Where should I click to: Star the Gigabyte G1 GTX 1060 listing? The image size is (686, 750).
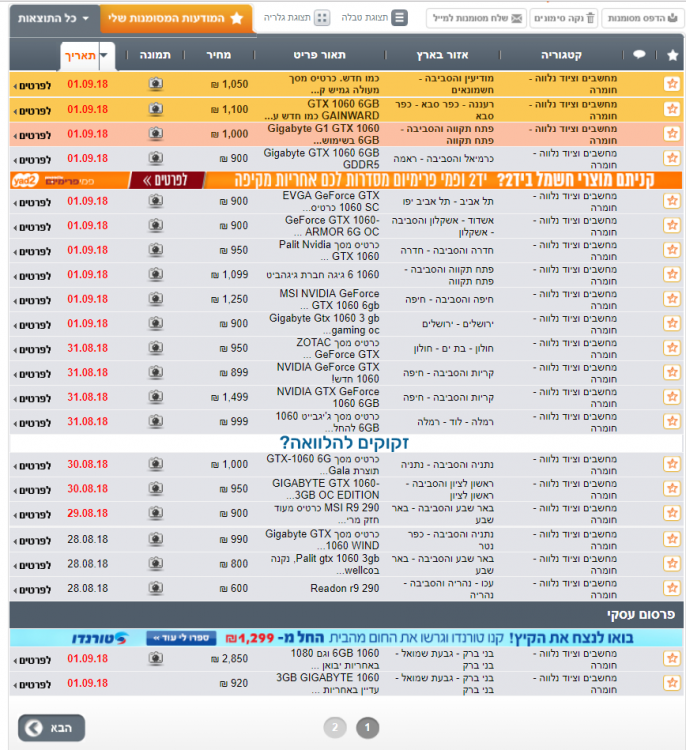tap(672, 133)
